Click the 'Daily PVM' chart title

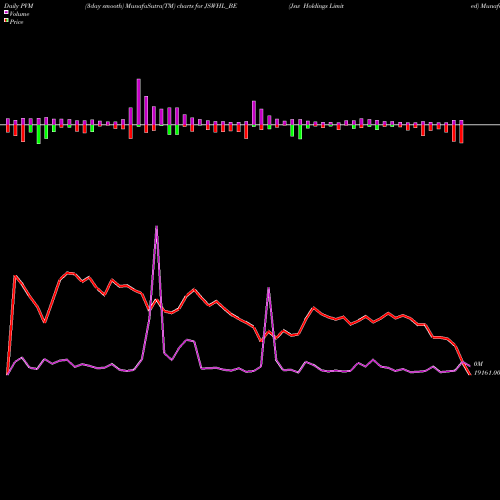click(x=19, y=6)
